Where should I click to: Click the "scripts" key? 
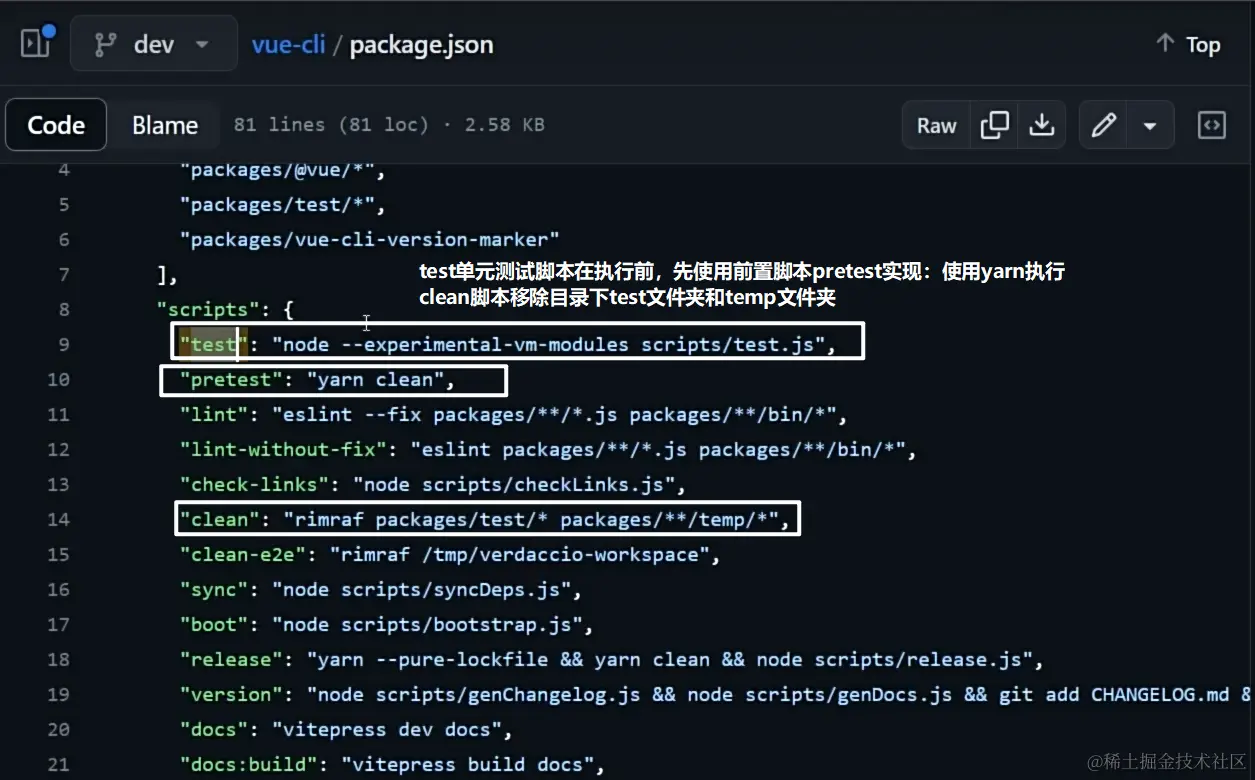208,310
